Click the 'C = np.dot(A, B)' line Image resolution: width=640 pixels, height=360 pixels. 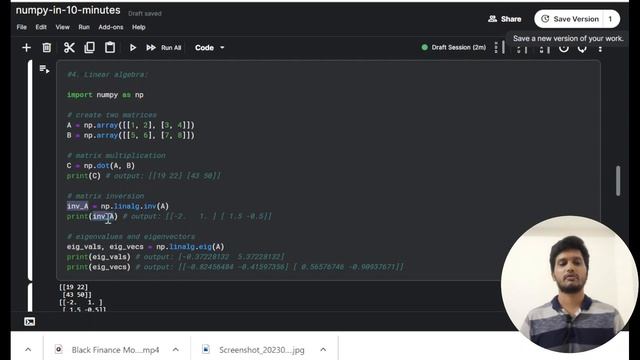pos(100,166)
